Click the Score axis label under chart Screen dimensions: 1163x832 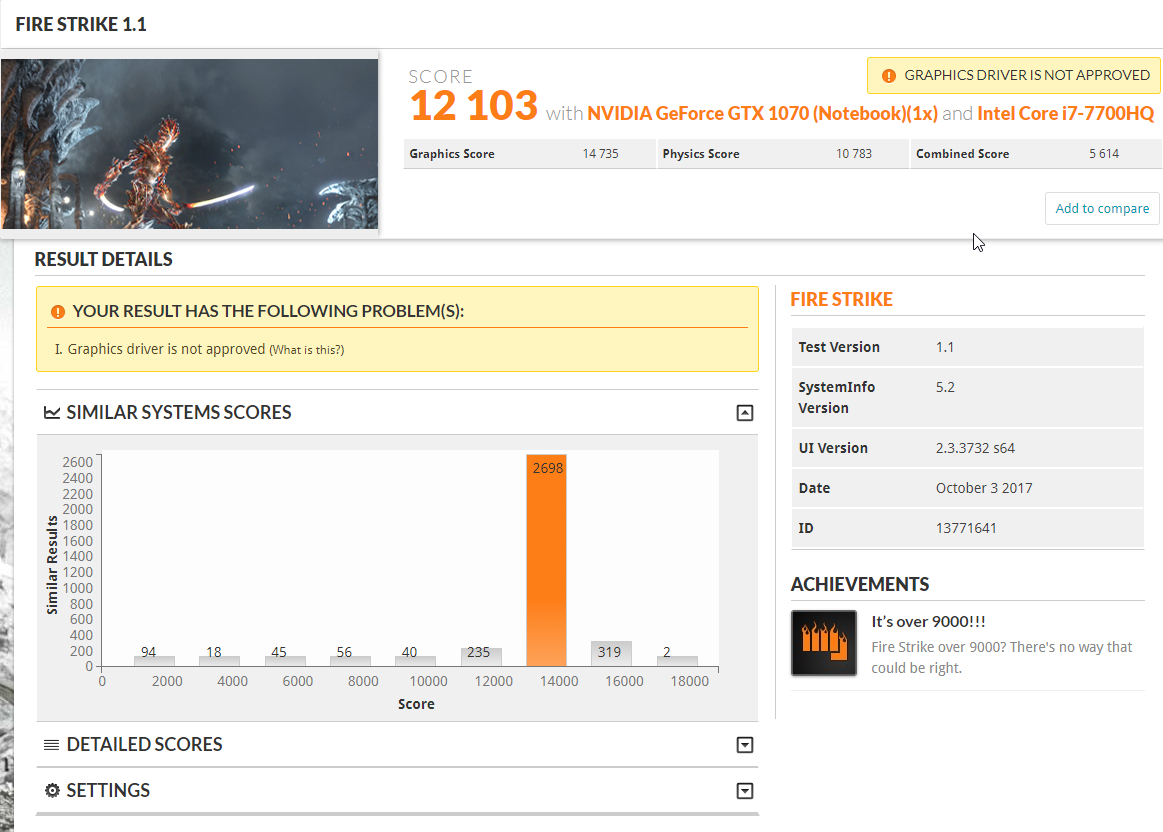click(x=416, y=704)
